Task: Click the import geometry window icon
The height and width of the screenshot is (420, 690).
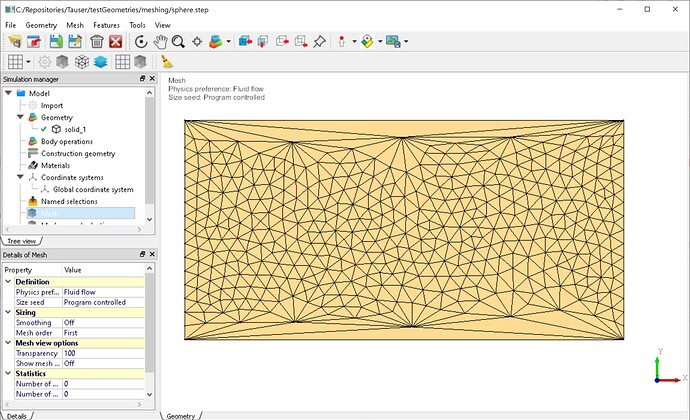Action: coord(34,42)
